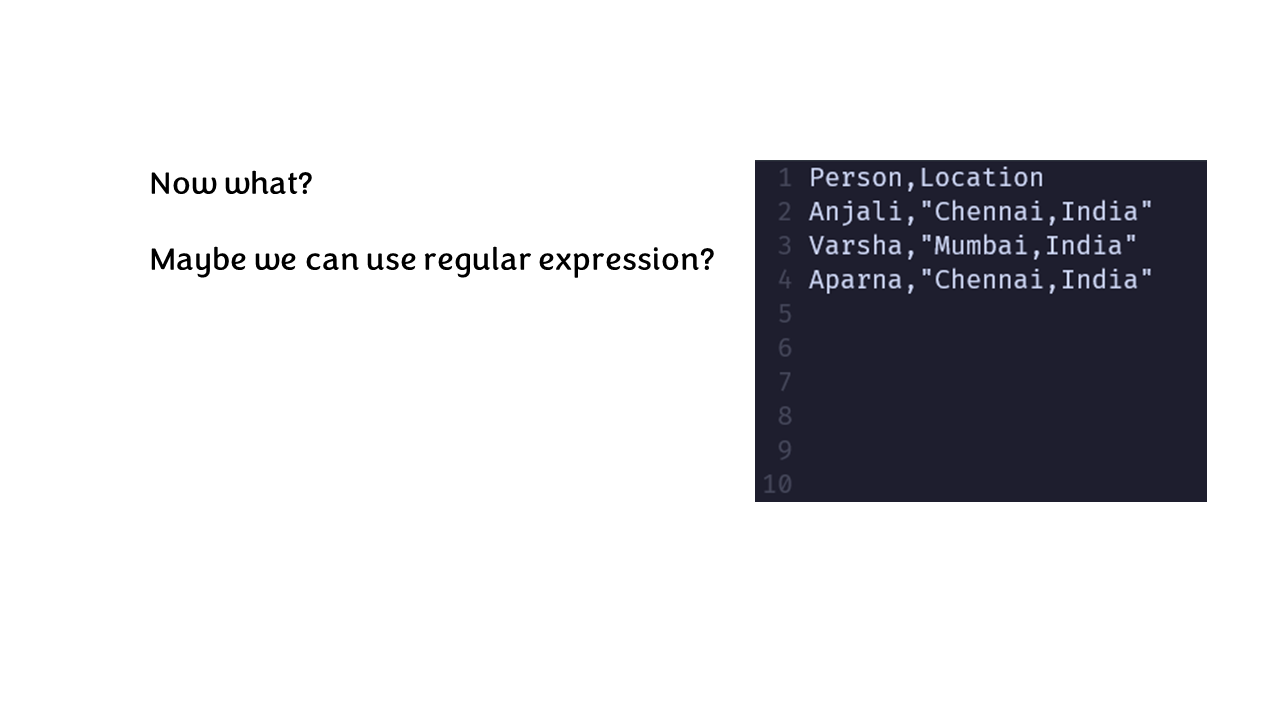Click line number 10 in the gutter
Screen dimensions: 1280x720
coord(777,484)
